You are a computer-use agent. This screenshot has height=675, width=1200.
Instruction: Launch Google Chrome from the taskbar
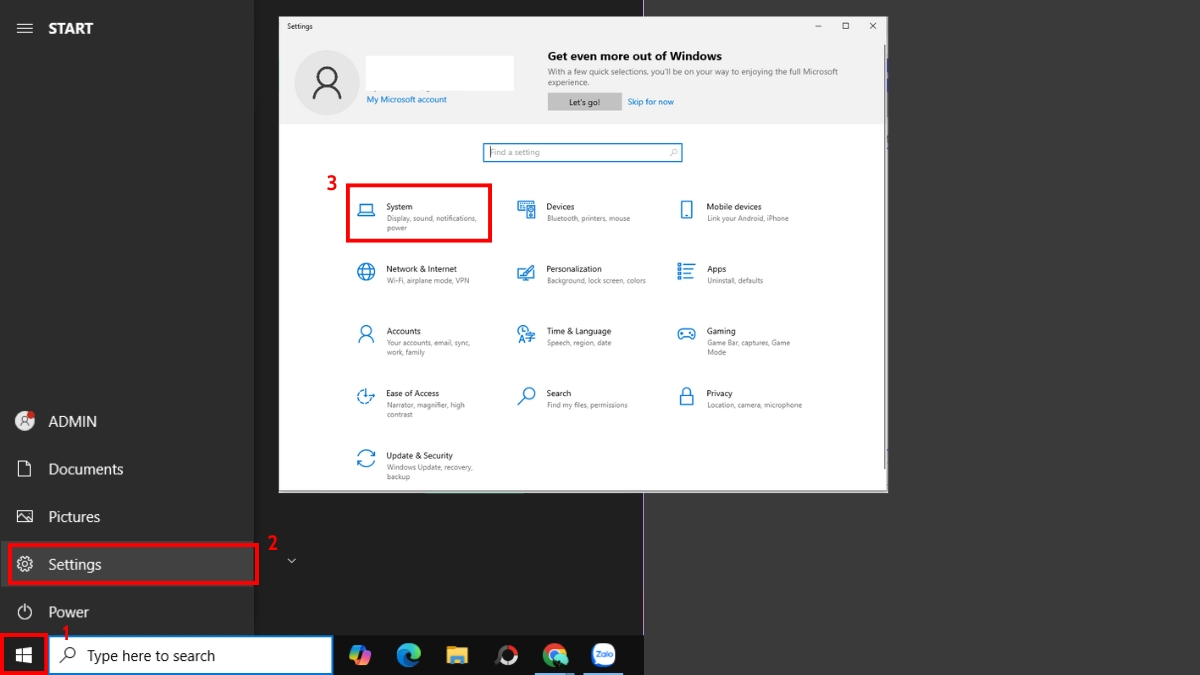coord(555,655)
